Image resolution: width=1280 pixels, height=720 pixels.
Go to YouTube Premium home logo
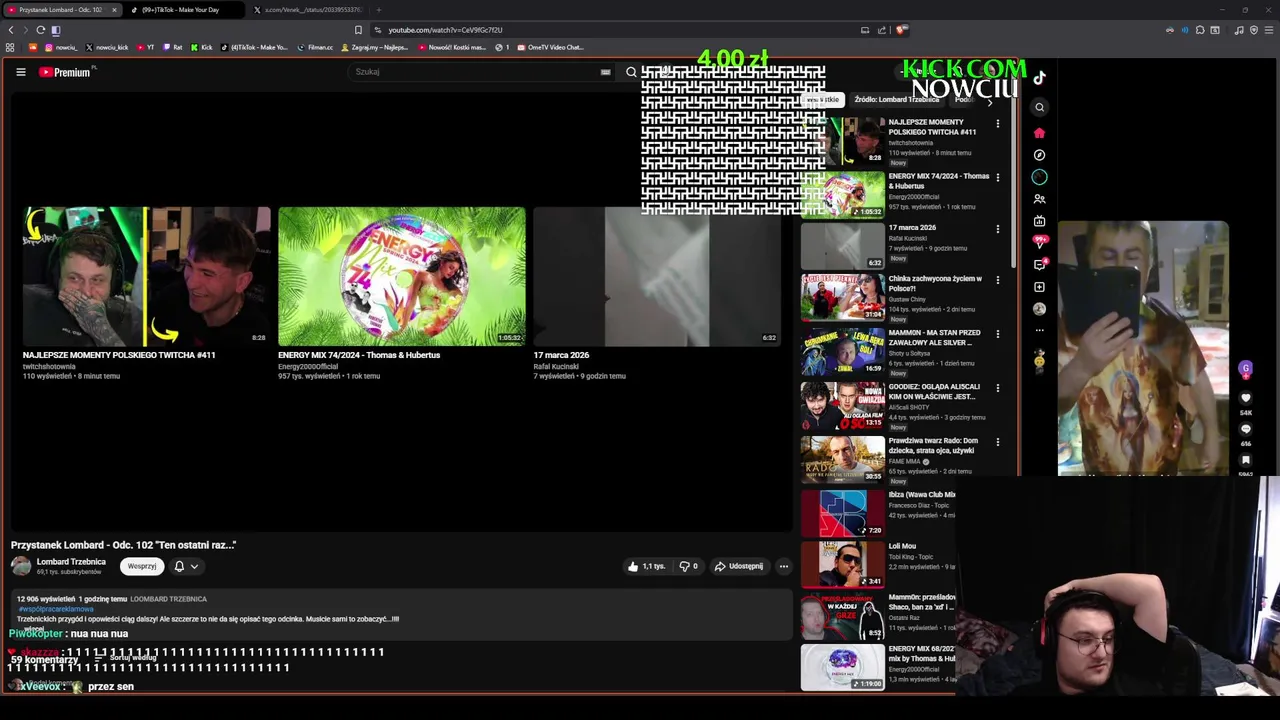(65, 72)
